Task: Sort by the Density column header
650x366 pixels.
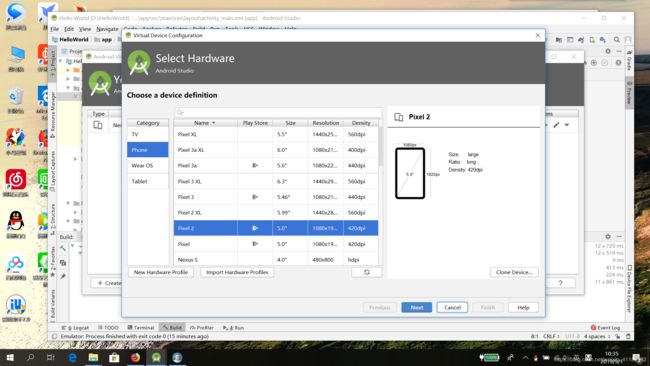Action: (x=361, y=123)
